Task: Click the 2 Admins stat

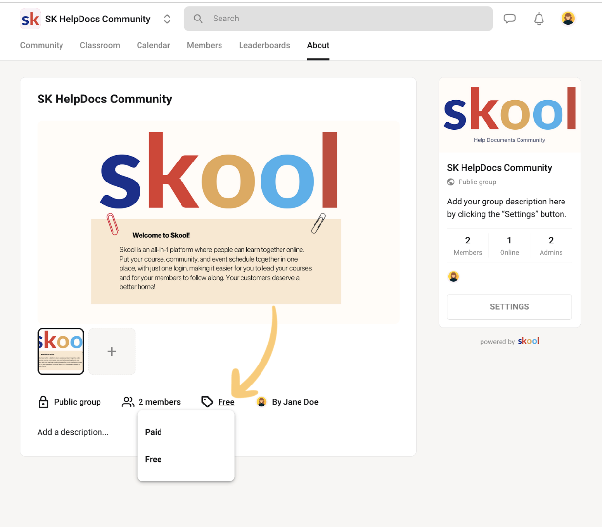Action: tap(551, 246)
